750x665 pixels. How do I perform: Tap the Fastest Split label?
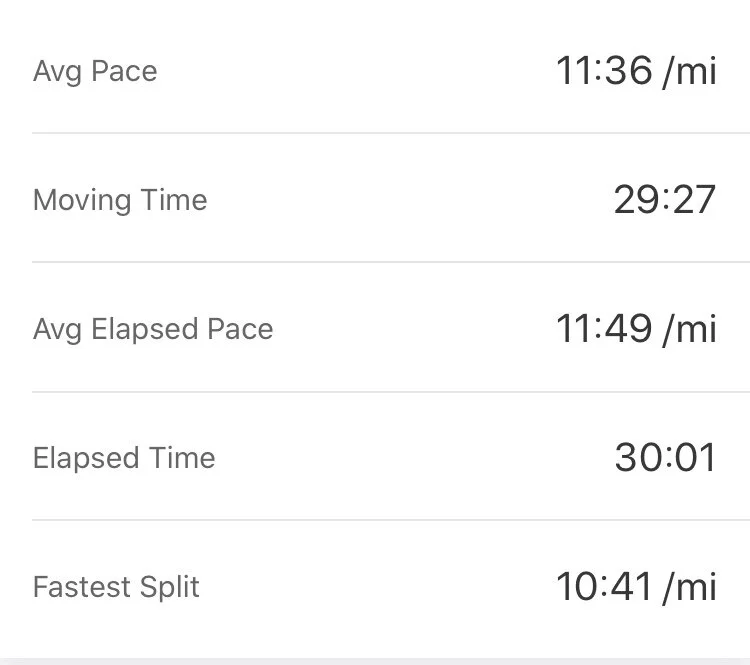[116, 586]
